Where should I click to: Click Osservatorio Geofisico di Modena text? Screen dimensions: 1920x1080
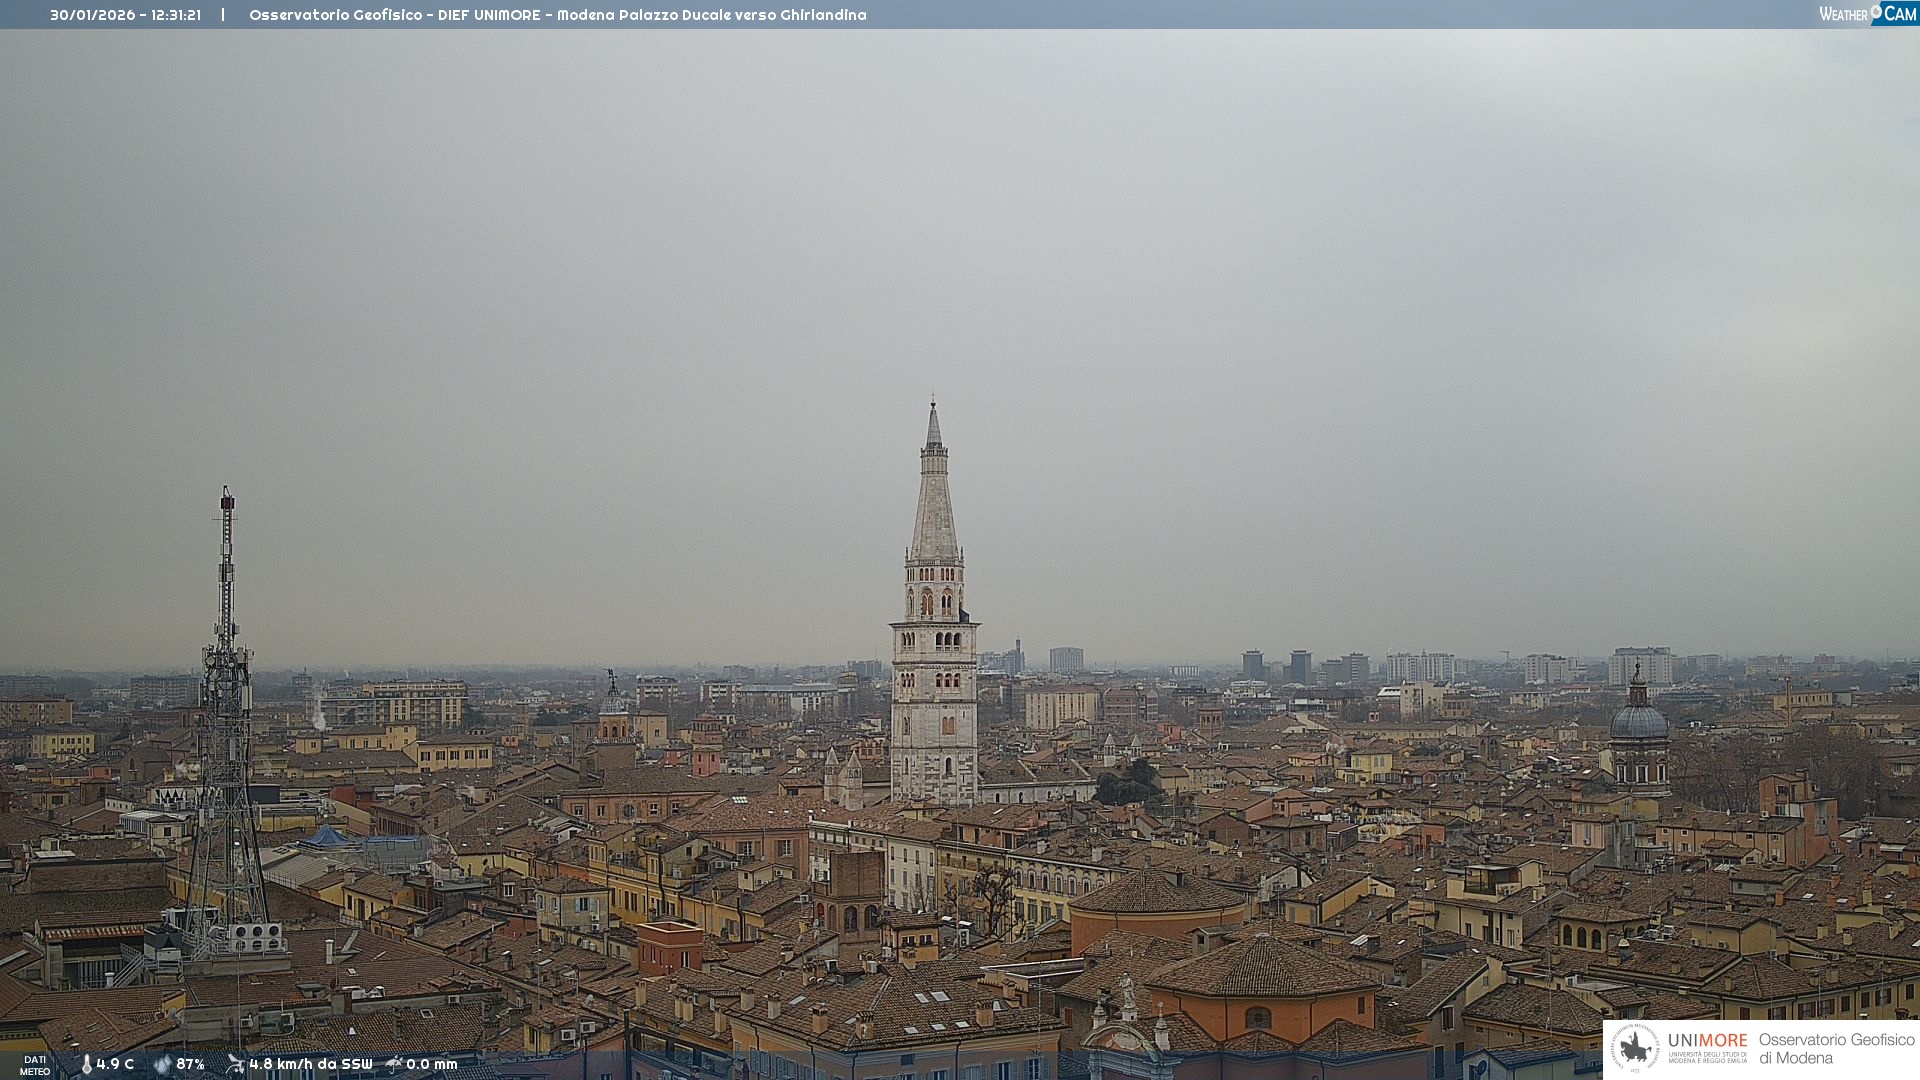pos(1836,1048)
